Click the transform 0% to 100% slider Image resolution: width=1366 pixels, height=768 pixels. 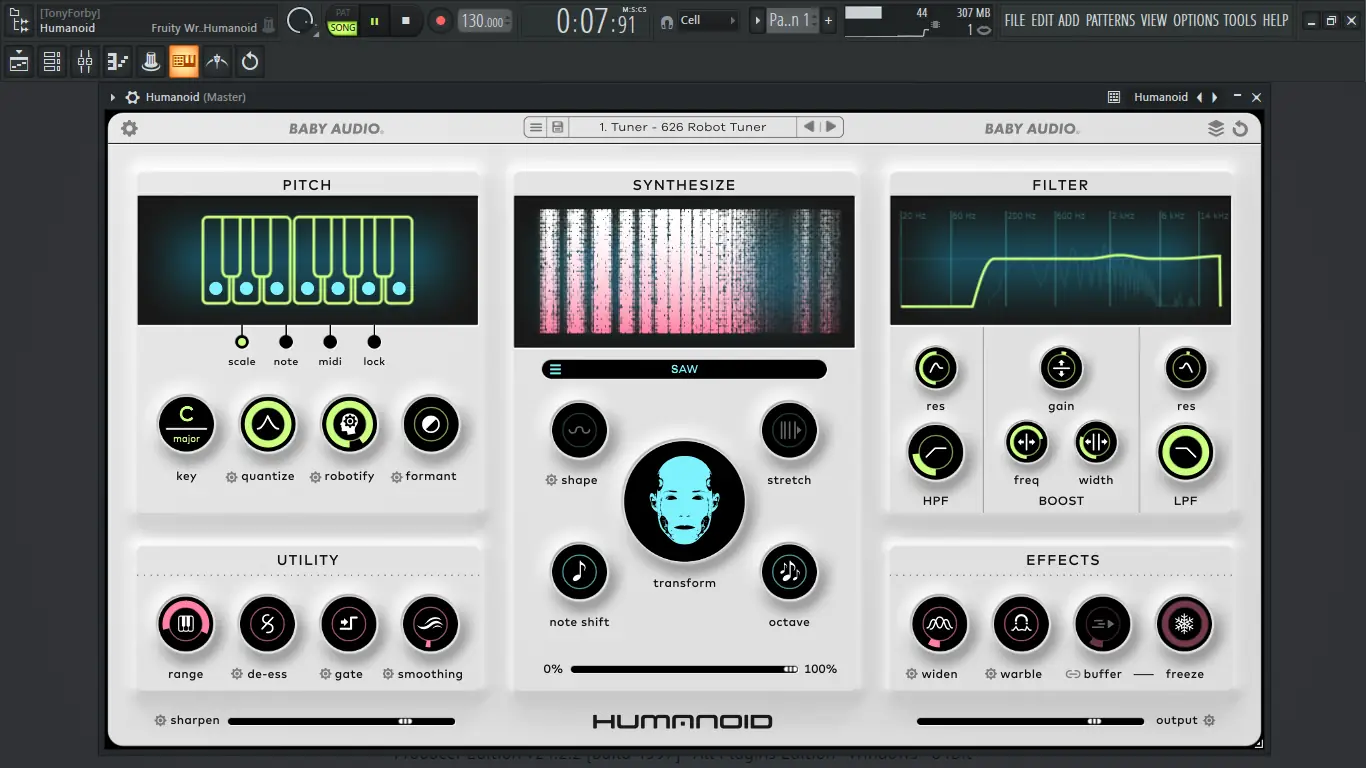[x=684, y=669]
